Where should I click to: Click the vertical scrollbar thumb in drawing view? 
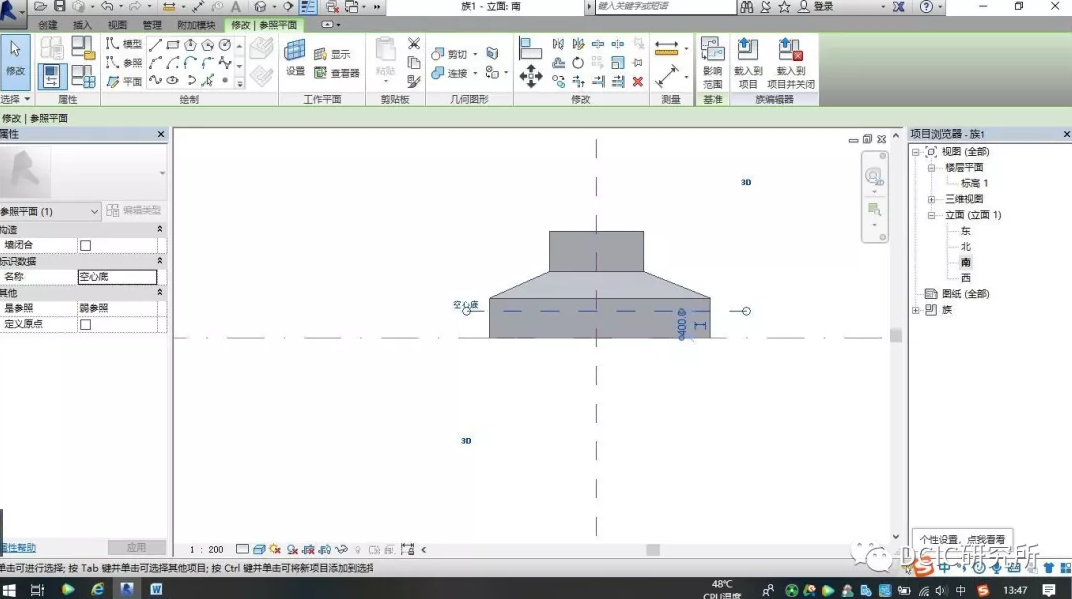(x=896, y=335)
